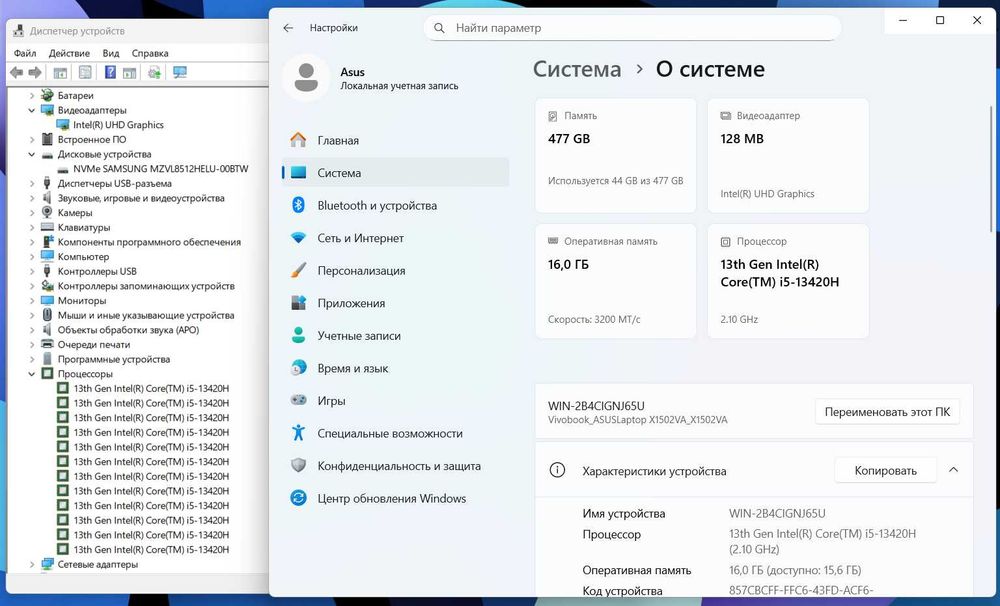Collapse the Дисковые устройства node arrow

(x=32, y=154)
